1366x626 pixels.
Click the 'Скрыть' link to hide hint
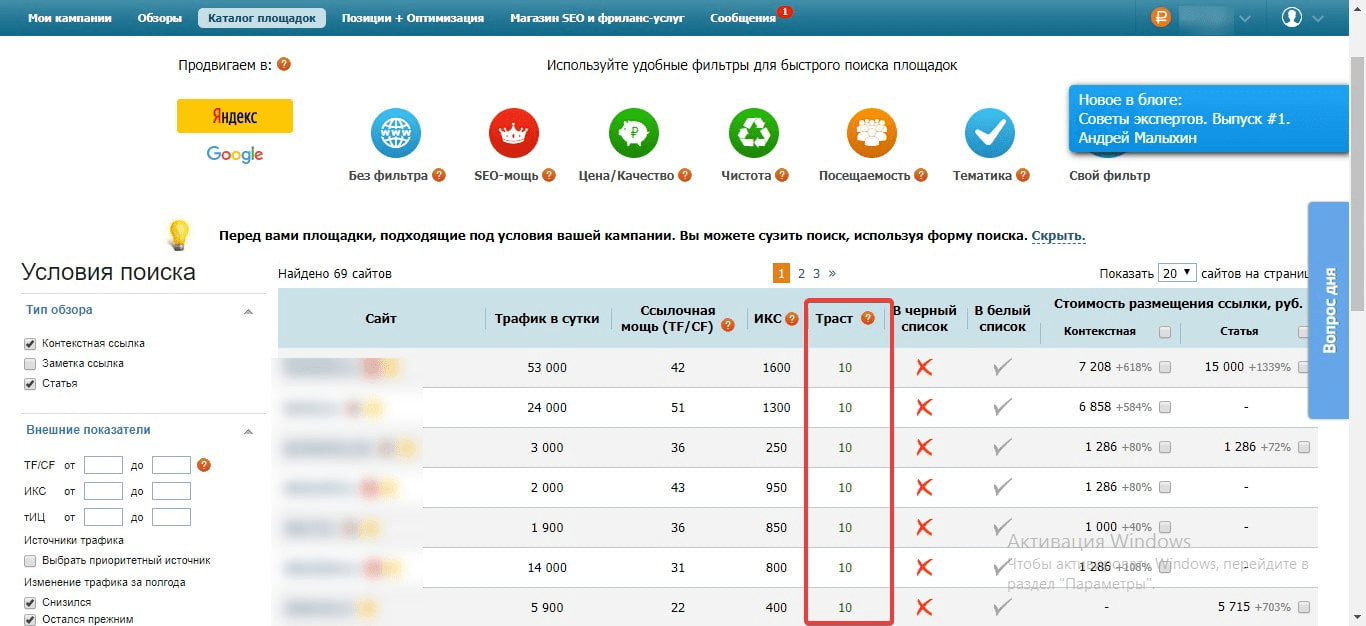pyautogui.click(x=1058, y=236)
